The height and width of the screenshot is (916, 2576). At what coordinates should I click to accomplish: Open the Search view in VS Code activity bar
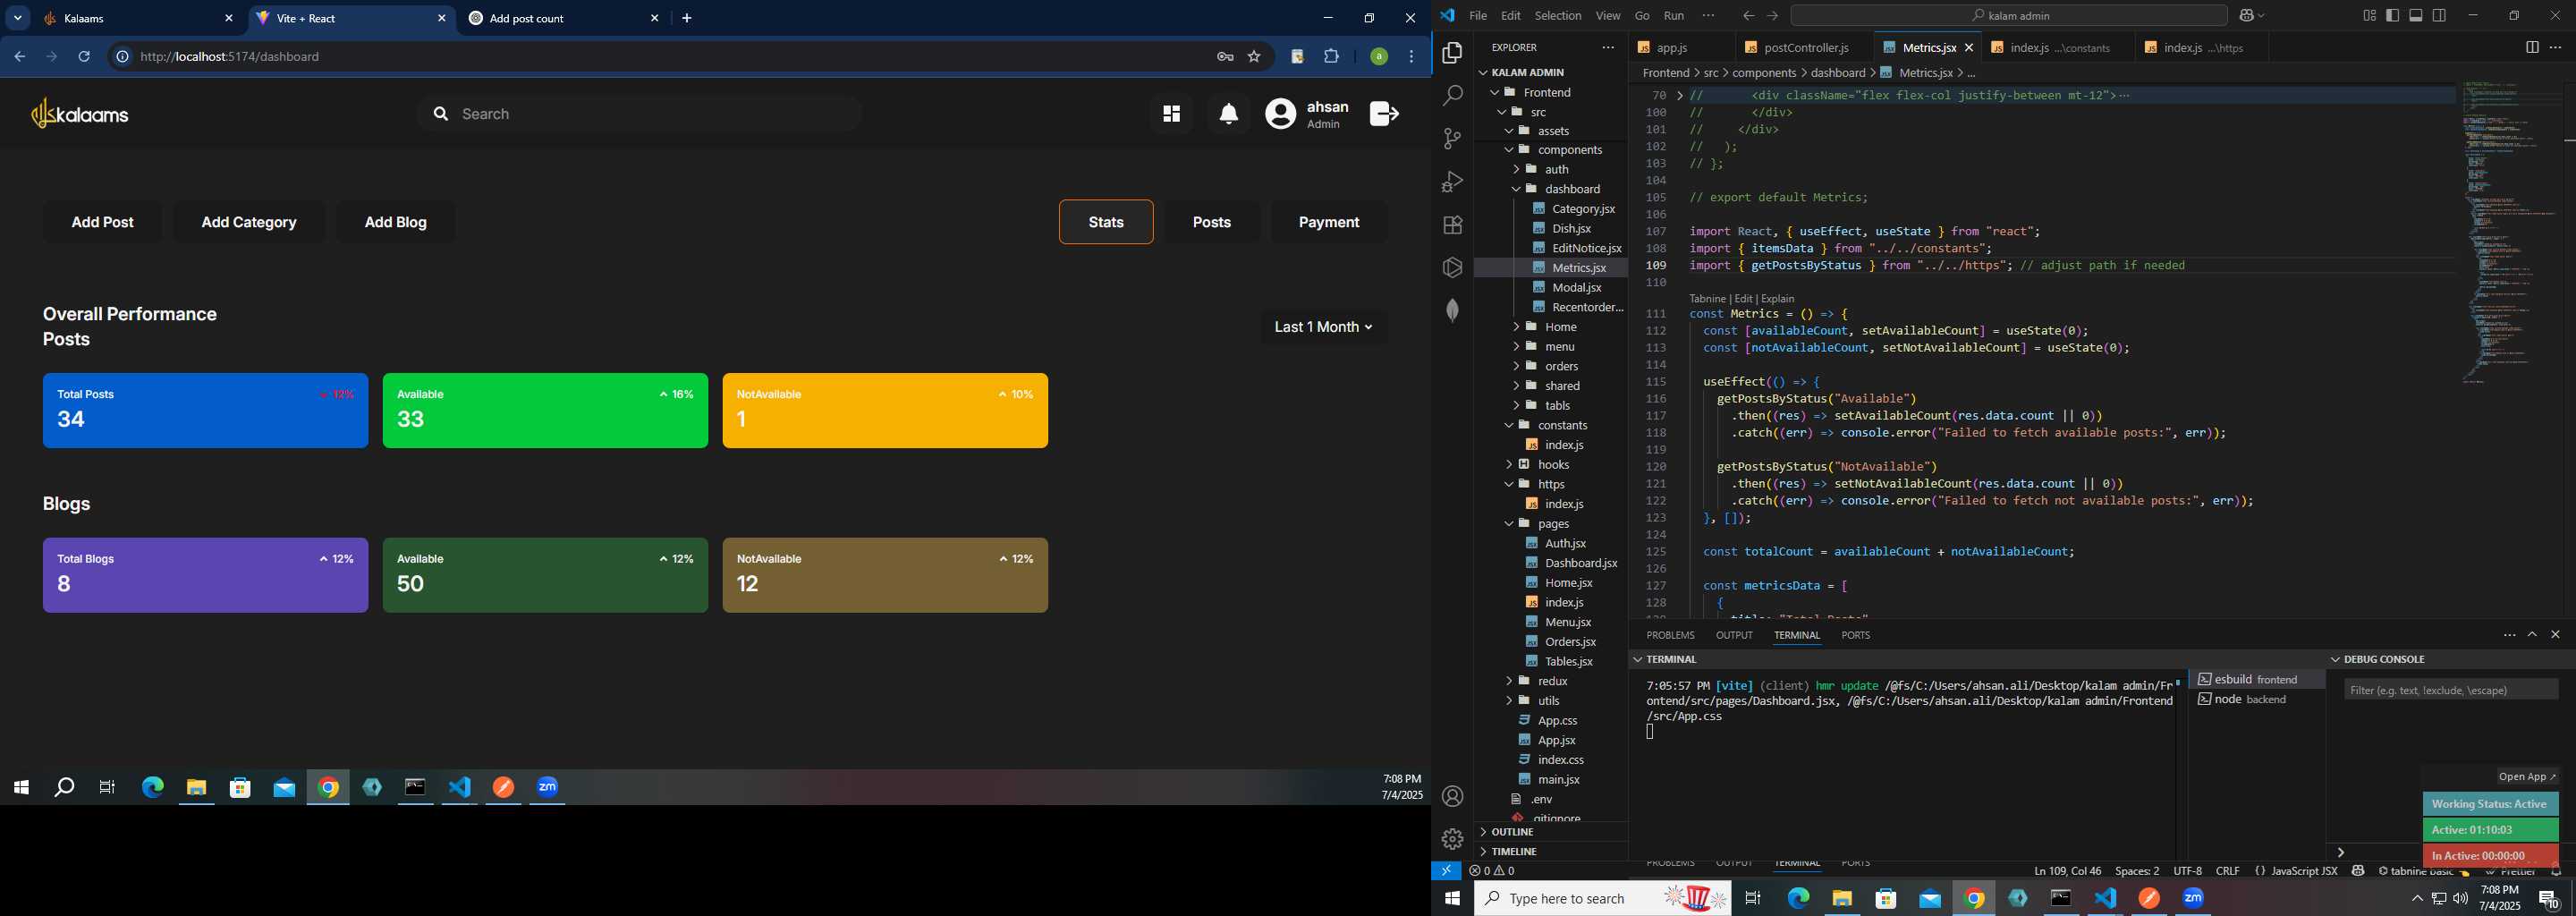pos(1452,96)
